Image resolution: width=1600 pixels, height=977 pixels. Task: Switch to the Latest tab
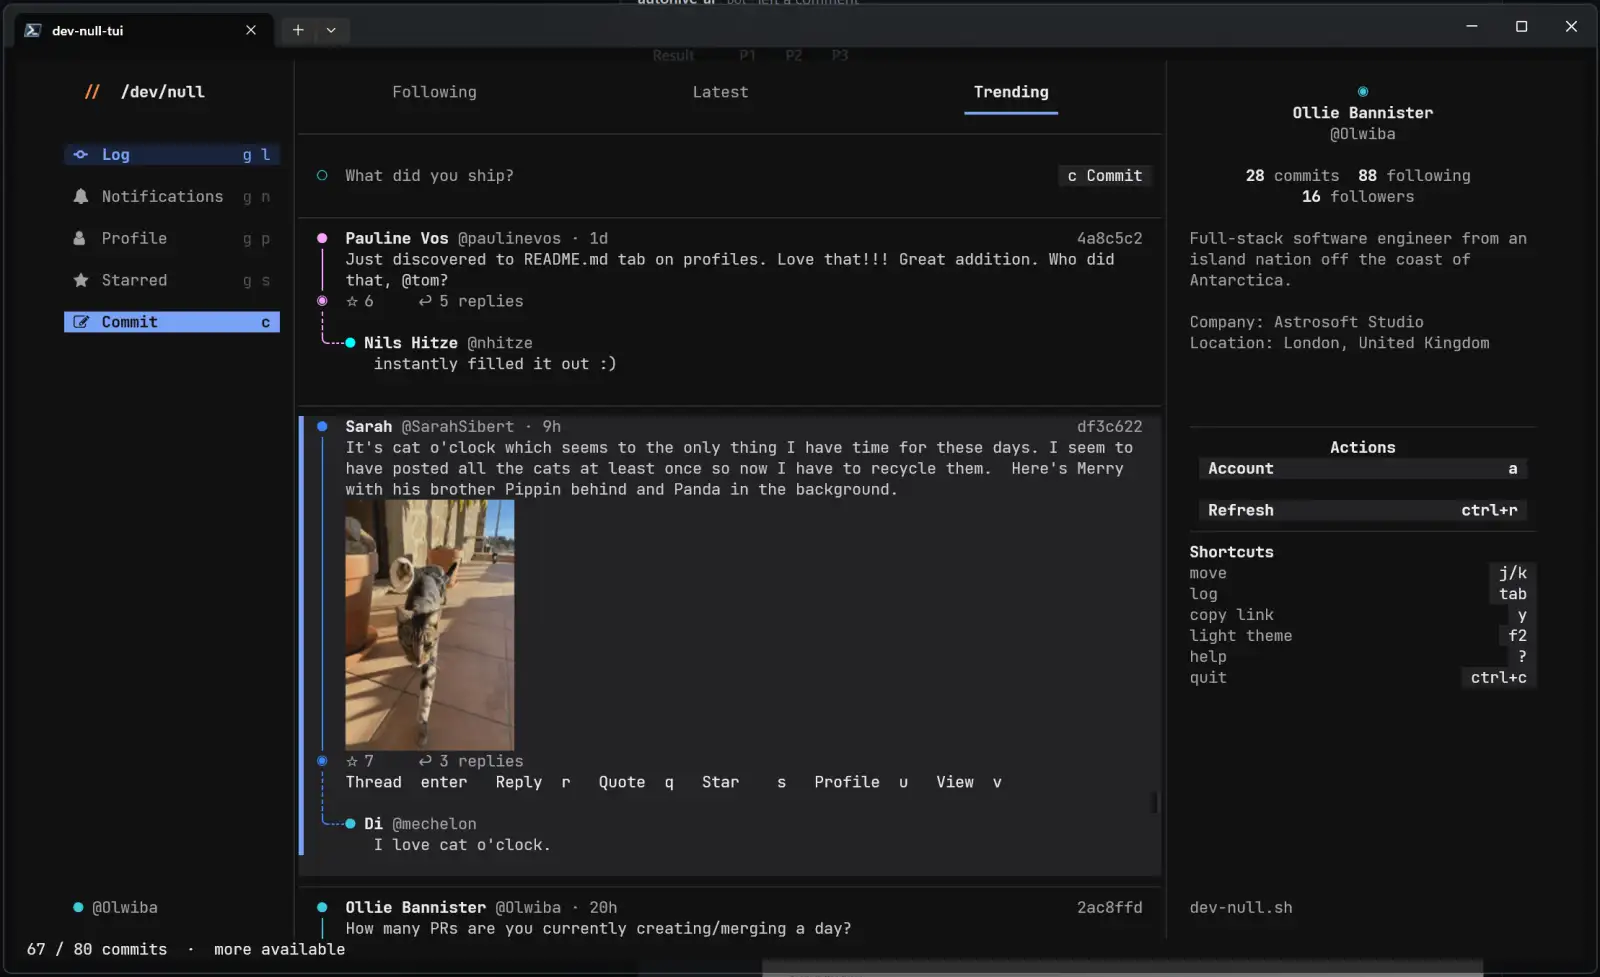pyautogui.click(x=720, y=92)
